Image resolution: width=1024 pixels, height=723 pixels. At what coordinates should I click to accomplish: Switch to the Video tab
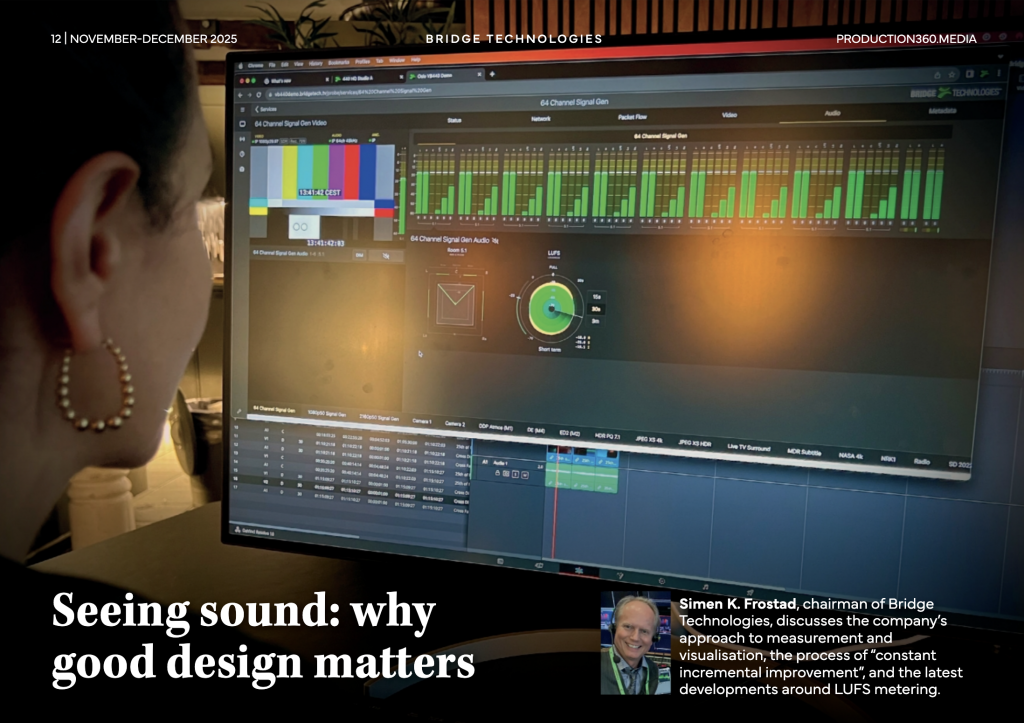coord(729,115)
